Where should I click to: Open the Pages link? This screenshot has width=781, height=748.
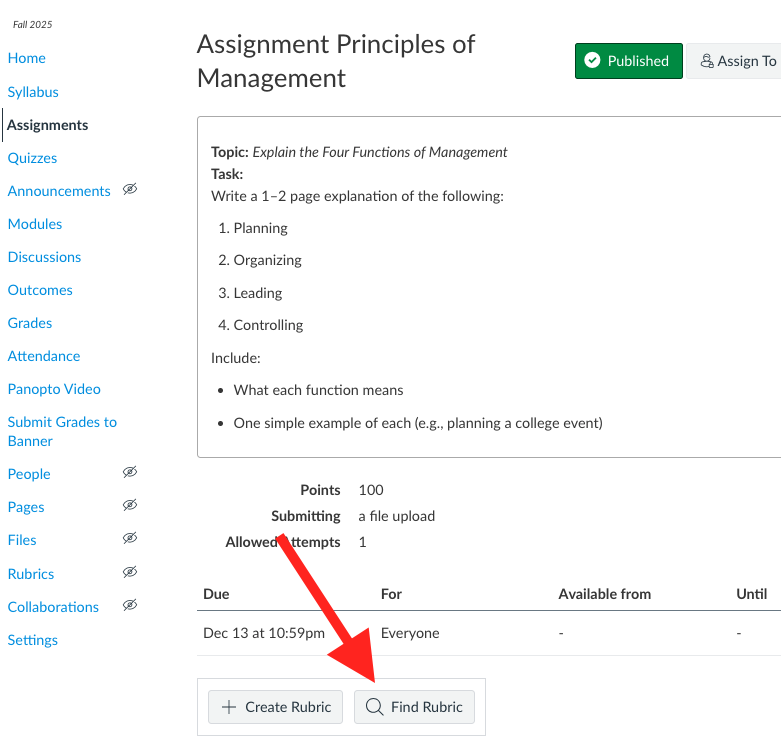[x=26, y=507]
